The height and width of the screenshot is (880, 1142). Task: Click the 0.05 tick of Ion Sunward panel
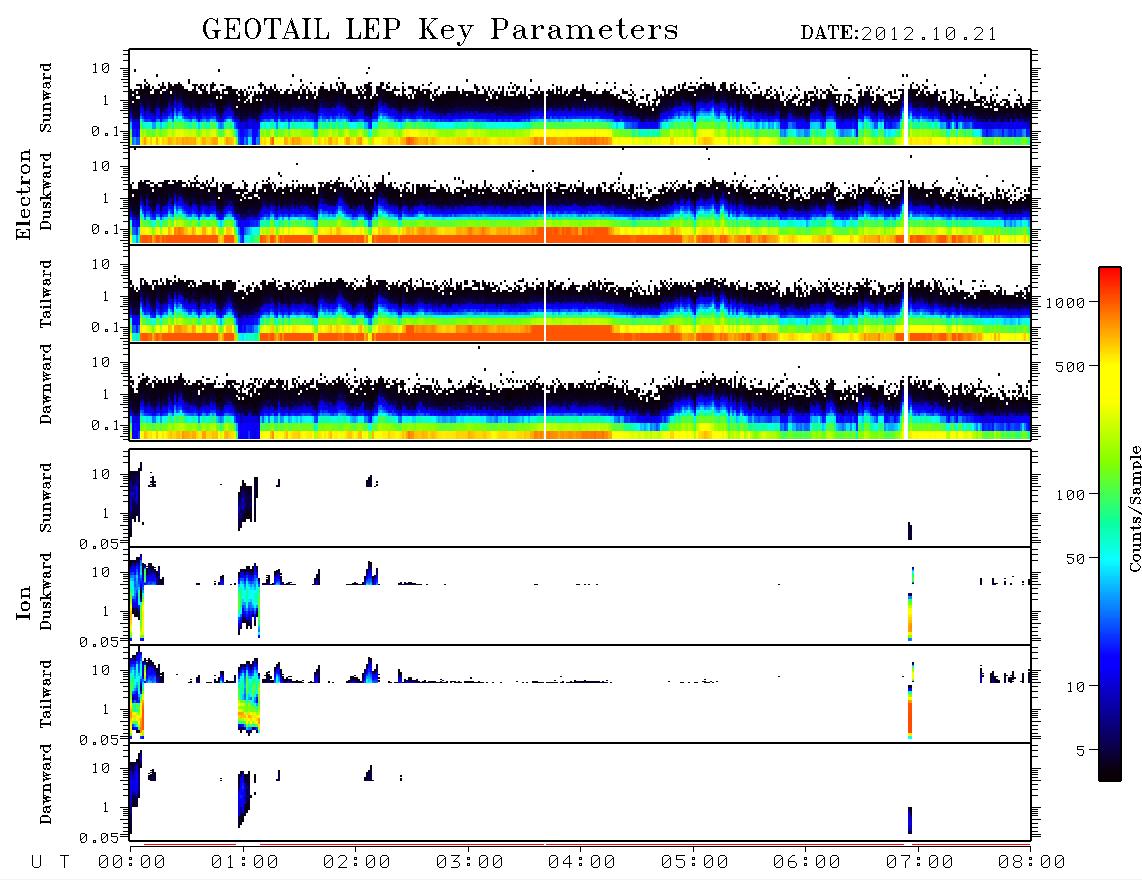pyautogui.click(x=98, y=544)
